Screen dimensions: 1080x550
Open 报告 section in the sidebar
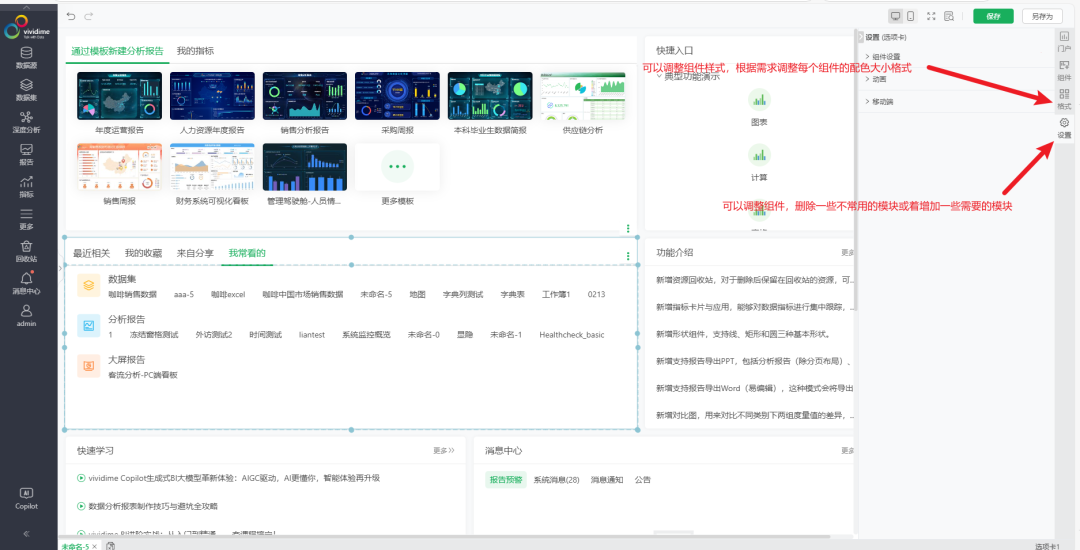[26, 155]
